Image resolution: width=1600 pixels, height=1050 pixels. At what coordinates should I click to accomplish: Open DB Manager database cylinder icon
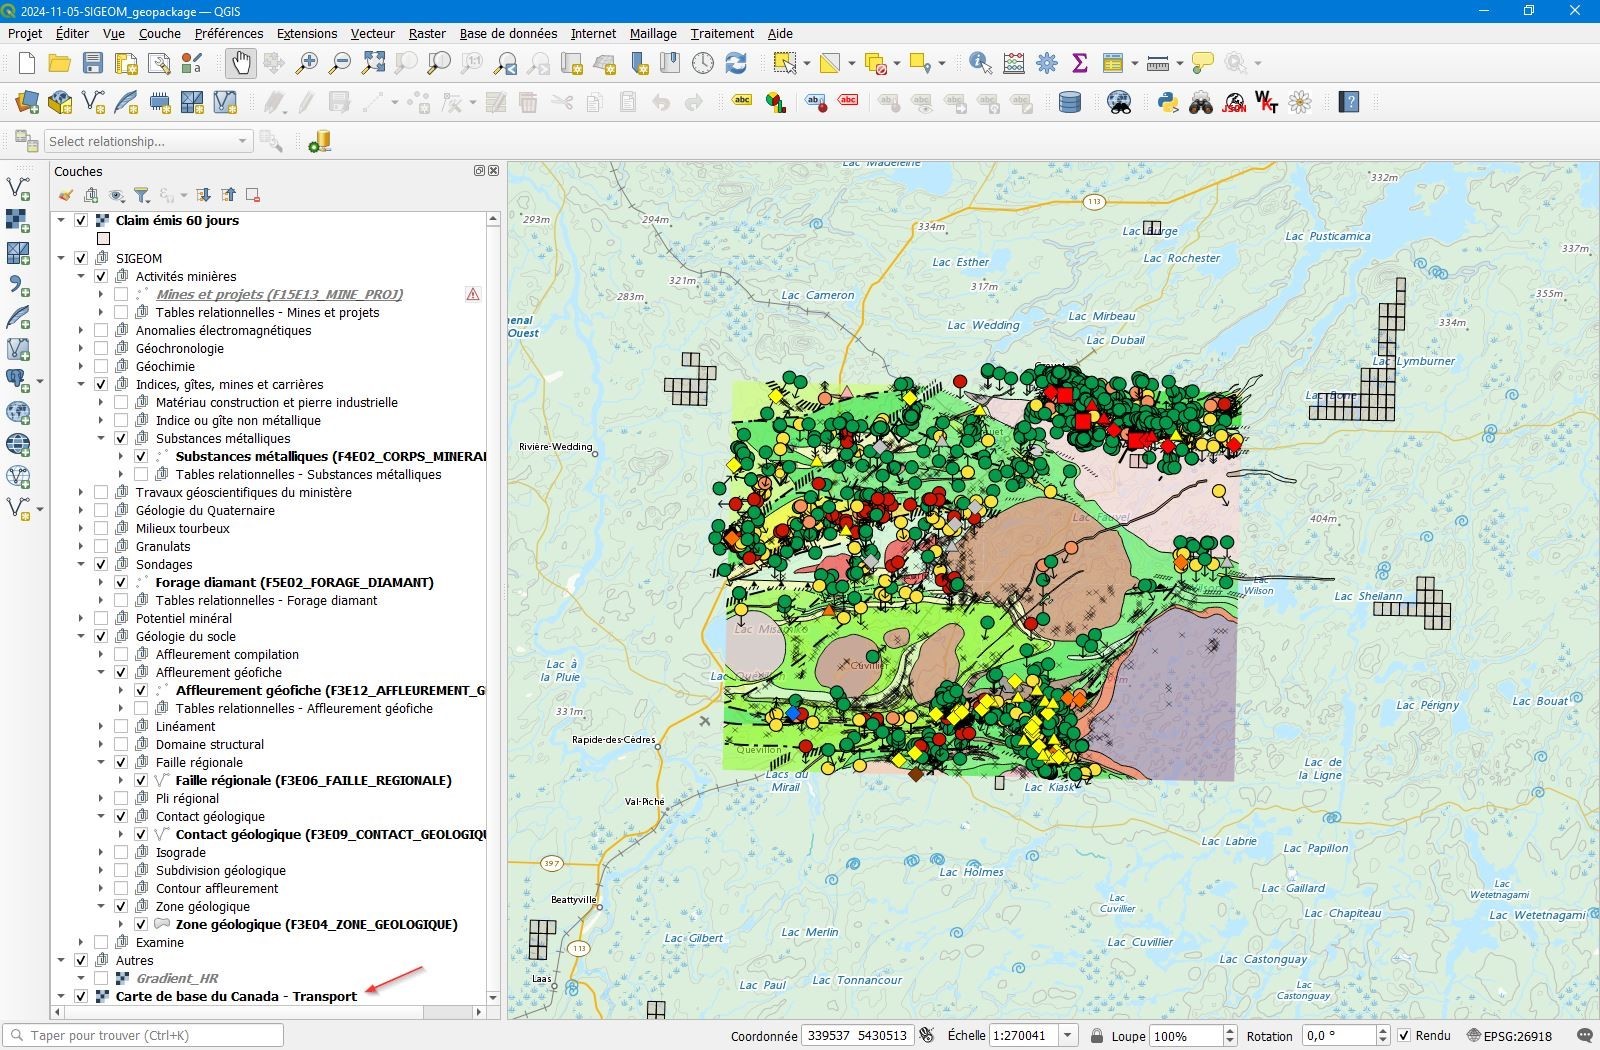(x=1070, y=102)
